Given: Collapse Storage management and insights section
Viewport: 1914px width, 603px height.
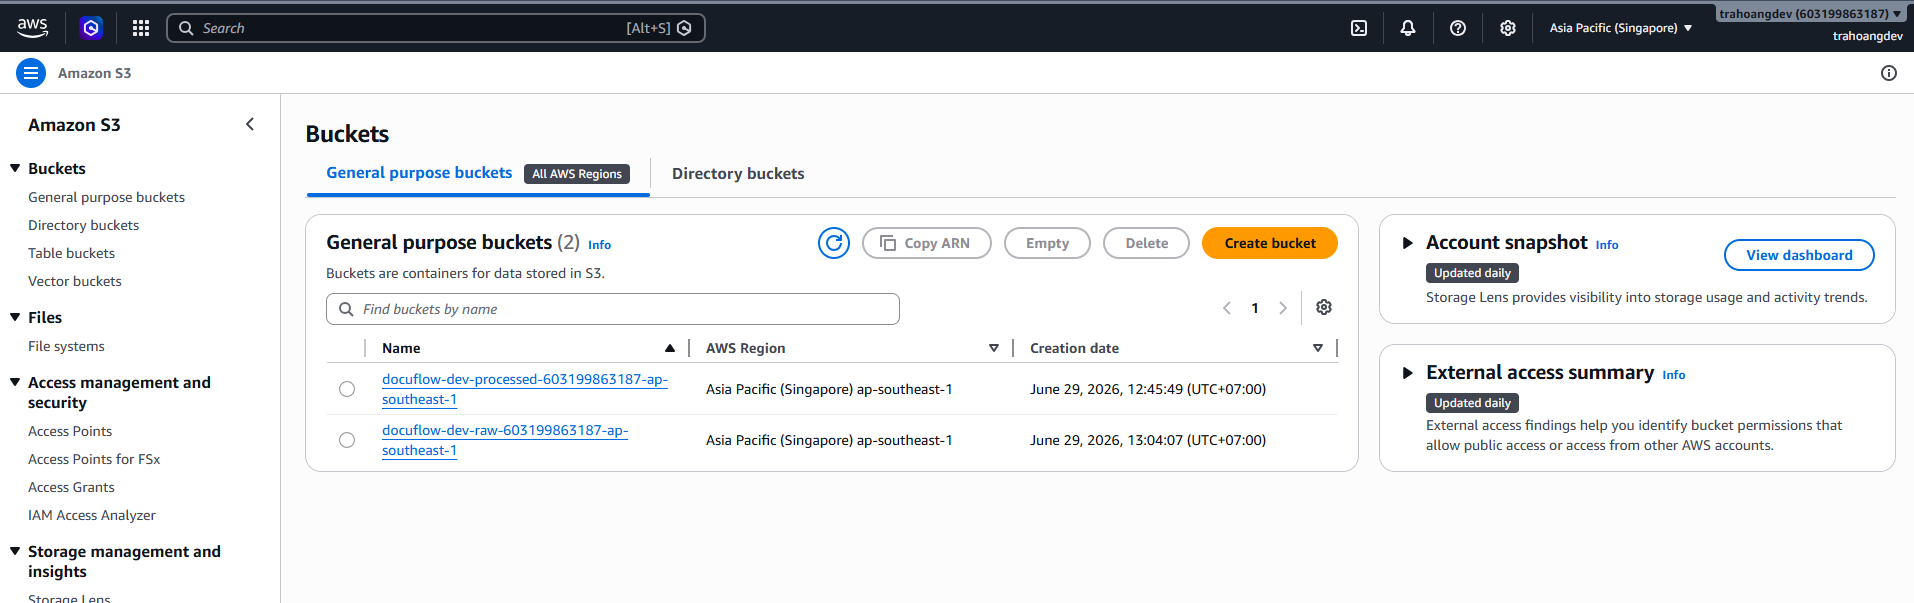Looking at the screenshot, I should click(15, 551).
